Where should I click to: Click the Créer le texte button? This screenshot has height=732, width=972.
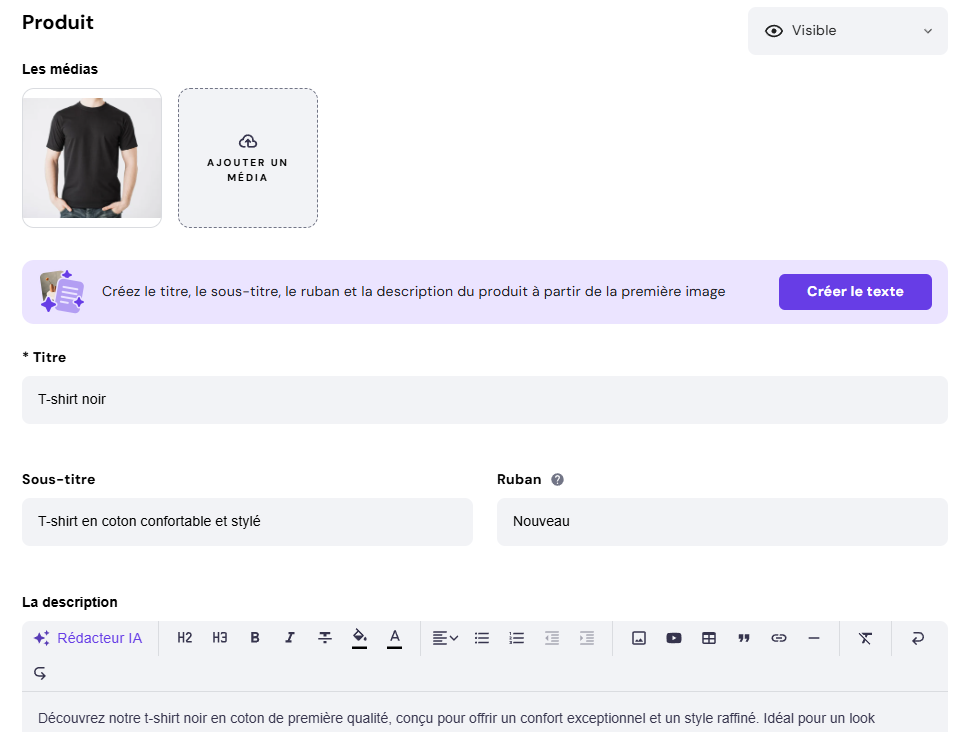coord(855,291)
